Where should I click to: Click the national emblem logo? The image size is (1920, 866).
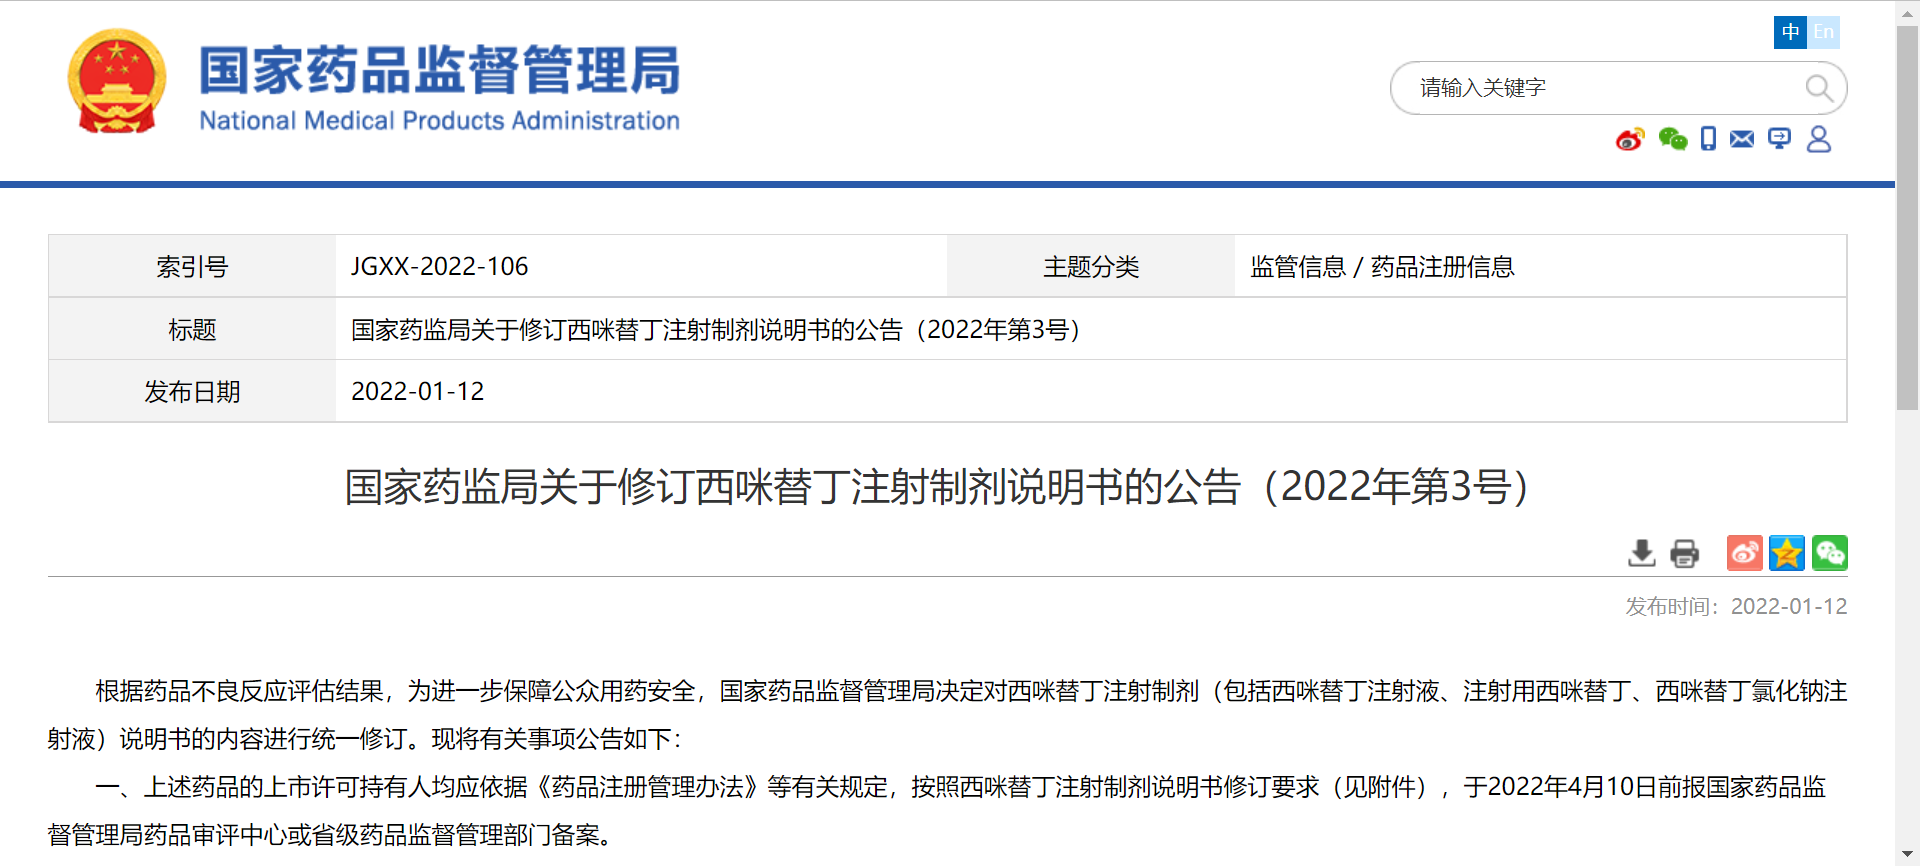point(117,82)
